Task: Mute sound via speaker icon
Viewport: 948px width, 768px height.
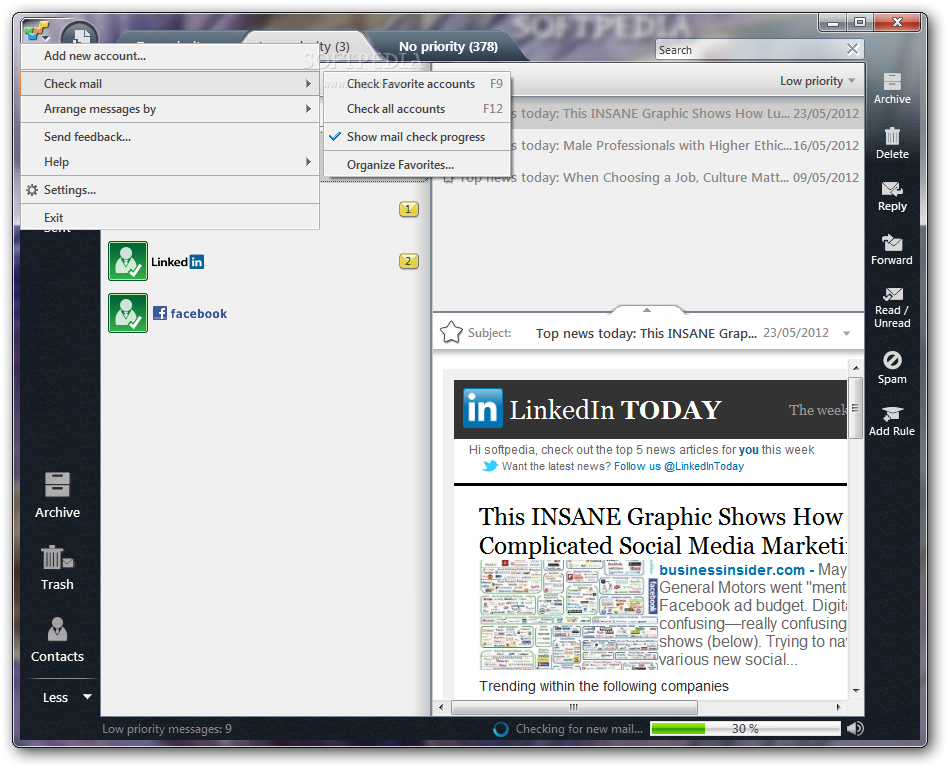Action: click(855, 729)
